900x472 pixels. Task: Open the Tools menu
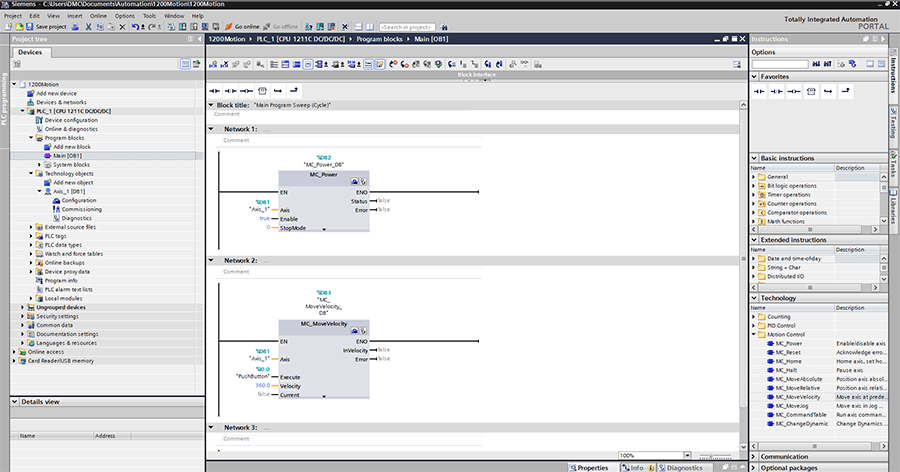[x=149, y=16]
